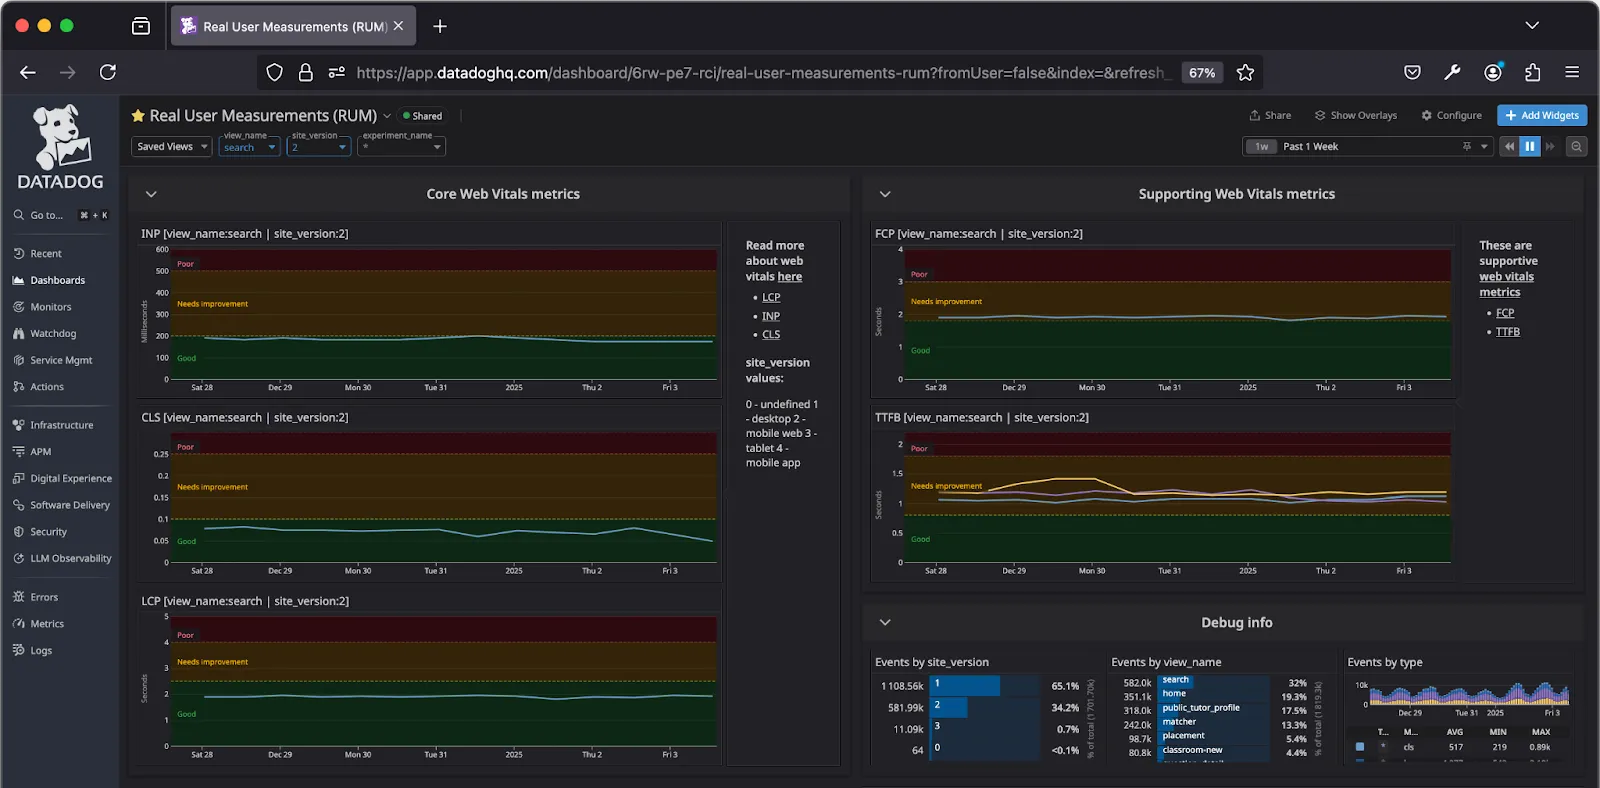Unstar the Real User Measurements dashboard
The image size is (1600, 788).
[138, 116]
